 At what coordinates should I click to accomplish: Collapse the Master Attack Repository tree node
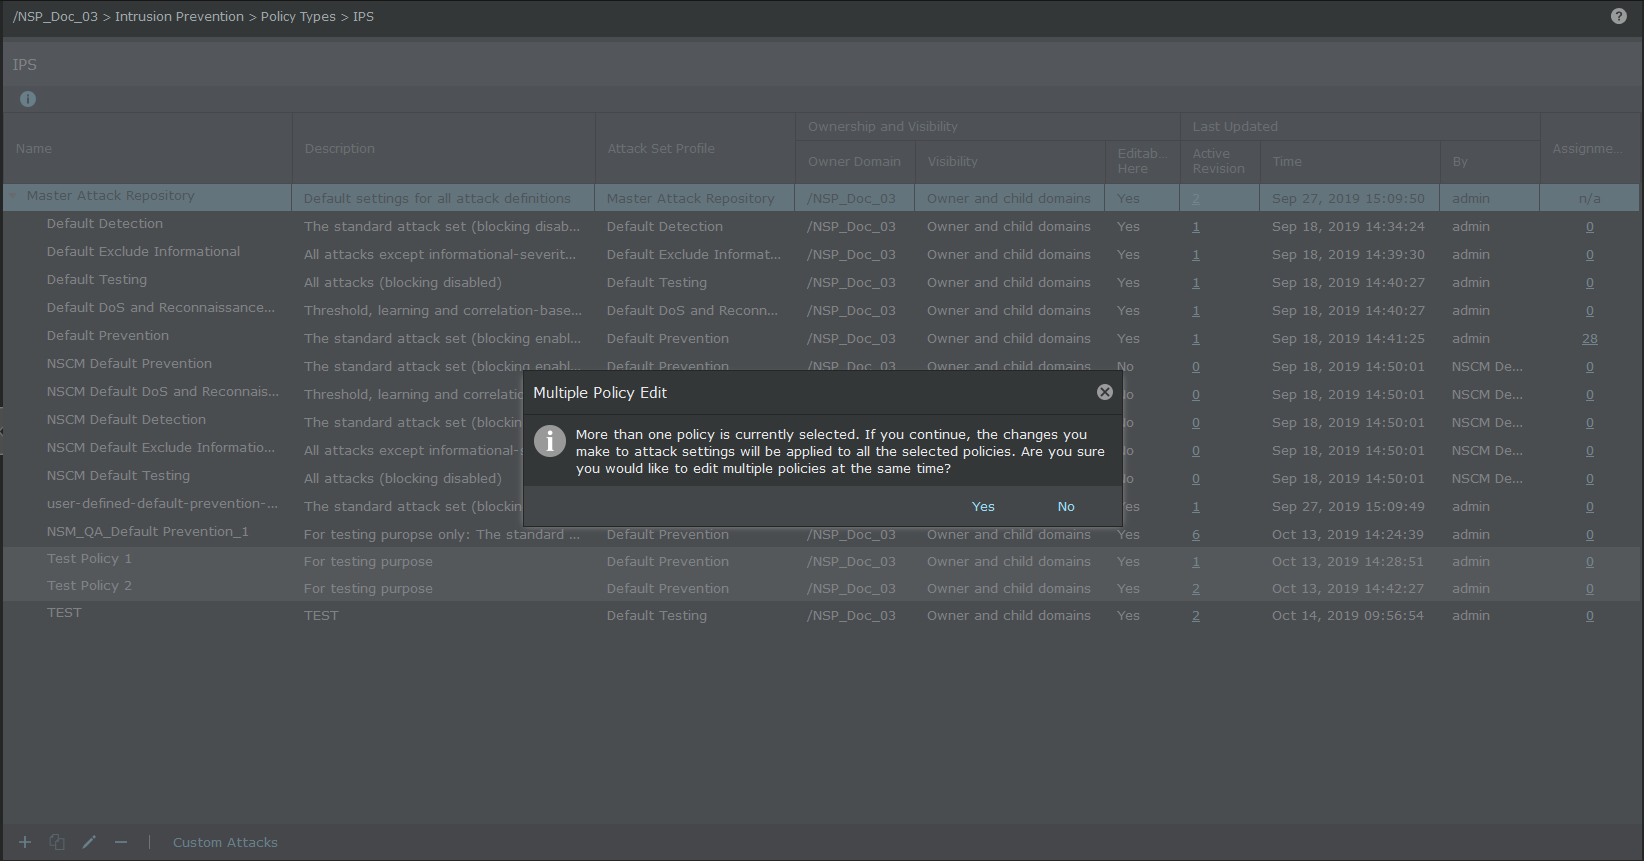(13, 196)
